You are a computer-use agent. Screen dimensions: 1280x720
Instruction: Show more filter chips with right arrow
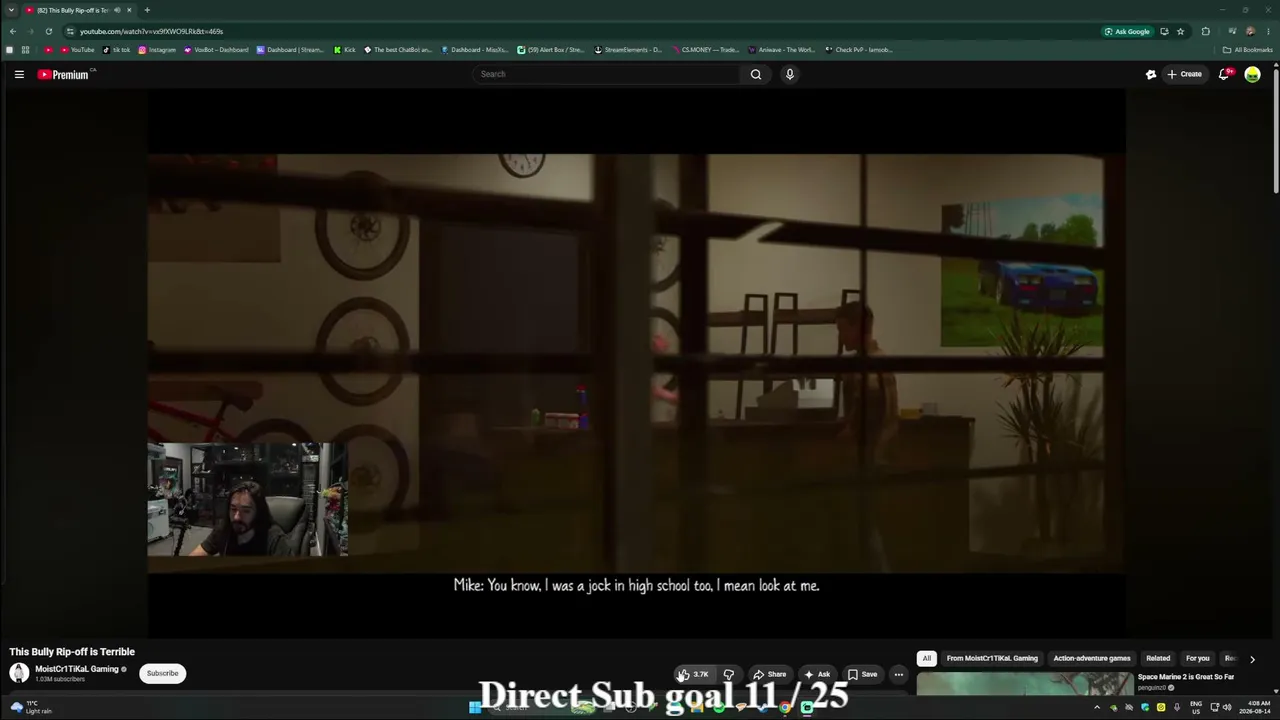(1252, 659)
